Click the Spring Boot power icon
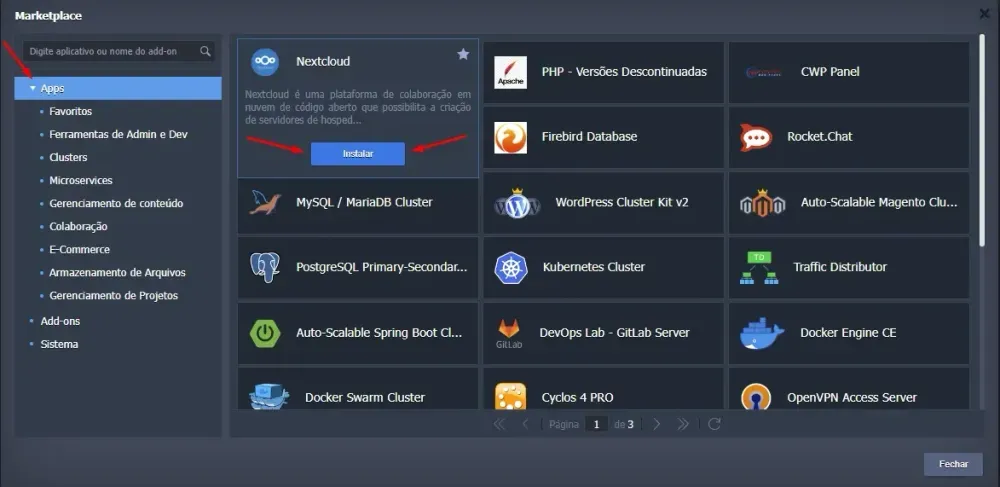 tap(265, 333)
